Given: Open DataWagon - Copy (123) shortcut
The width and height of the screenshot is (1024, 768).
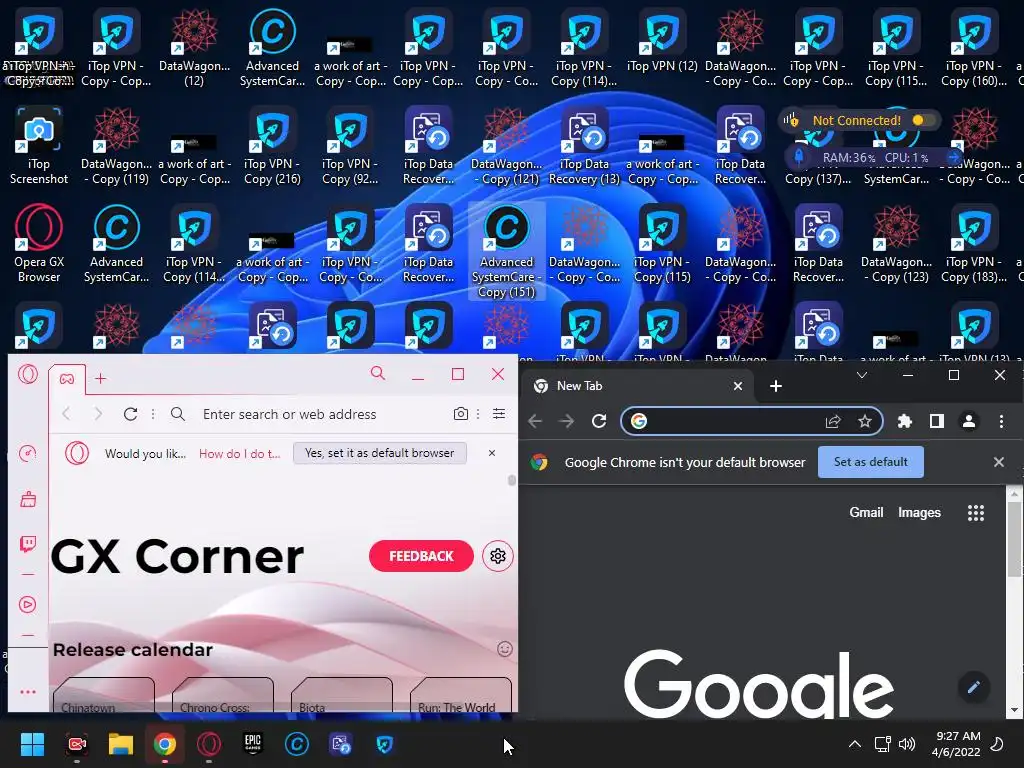Looking at the screenshot, I should click(896, 244).
